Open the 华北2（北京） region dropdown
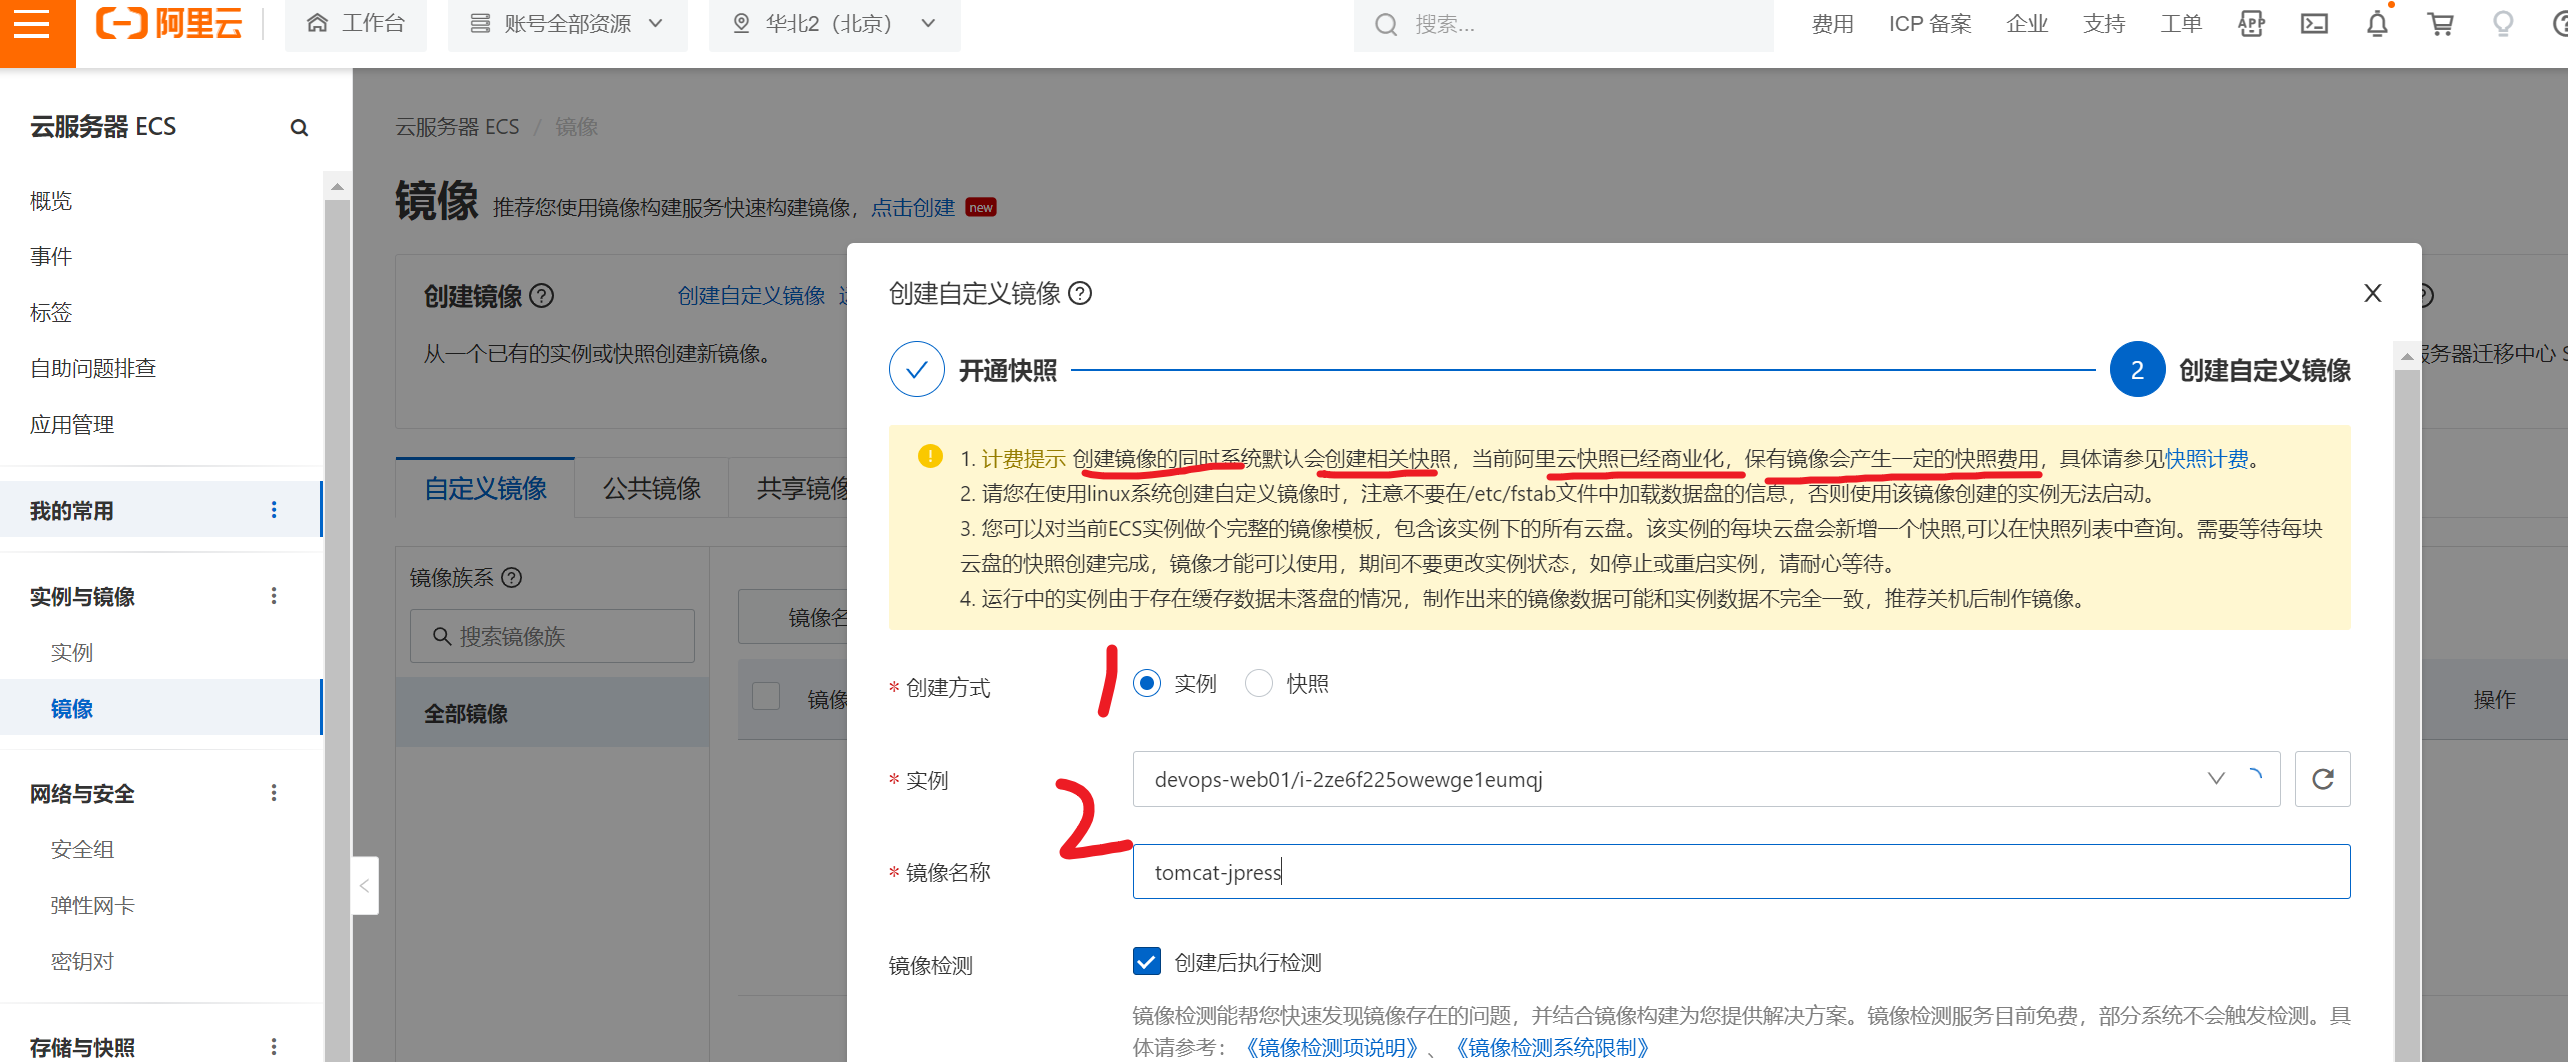The width and height of the screenshot is (2568, 1062). tap(834, 24)
